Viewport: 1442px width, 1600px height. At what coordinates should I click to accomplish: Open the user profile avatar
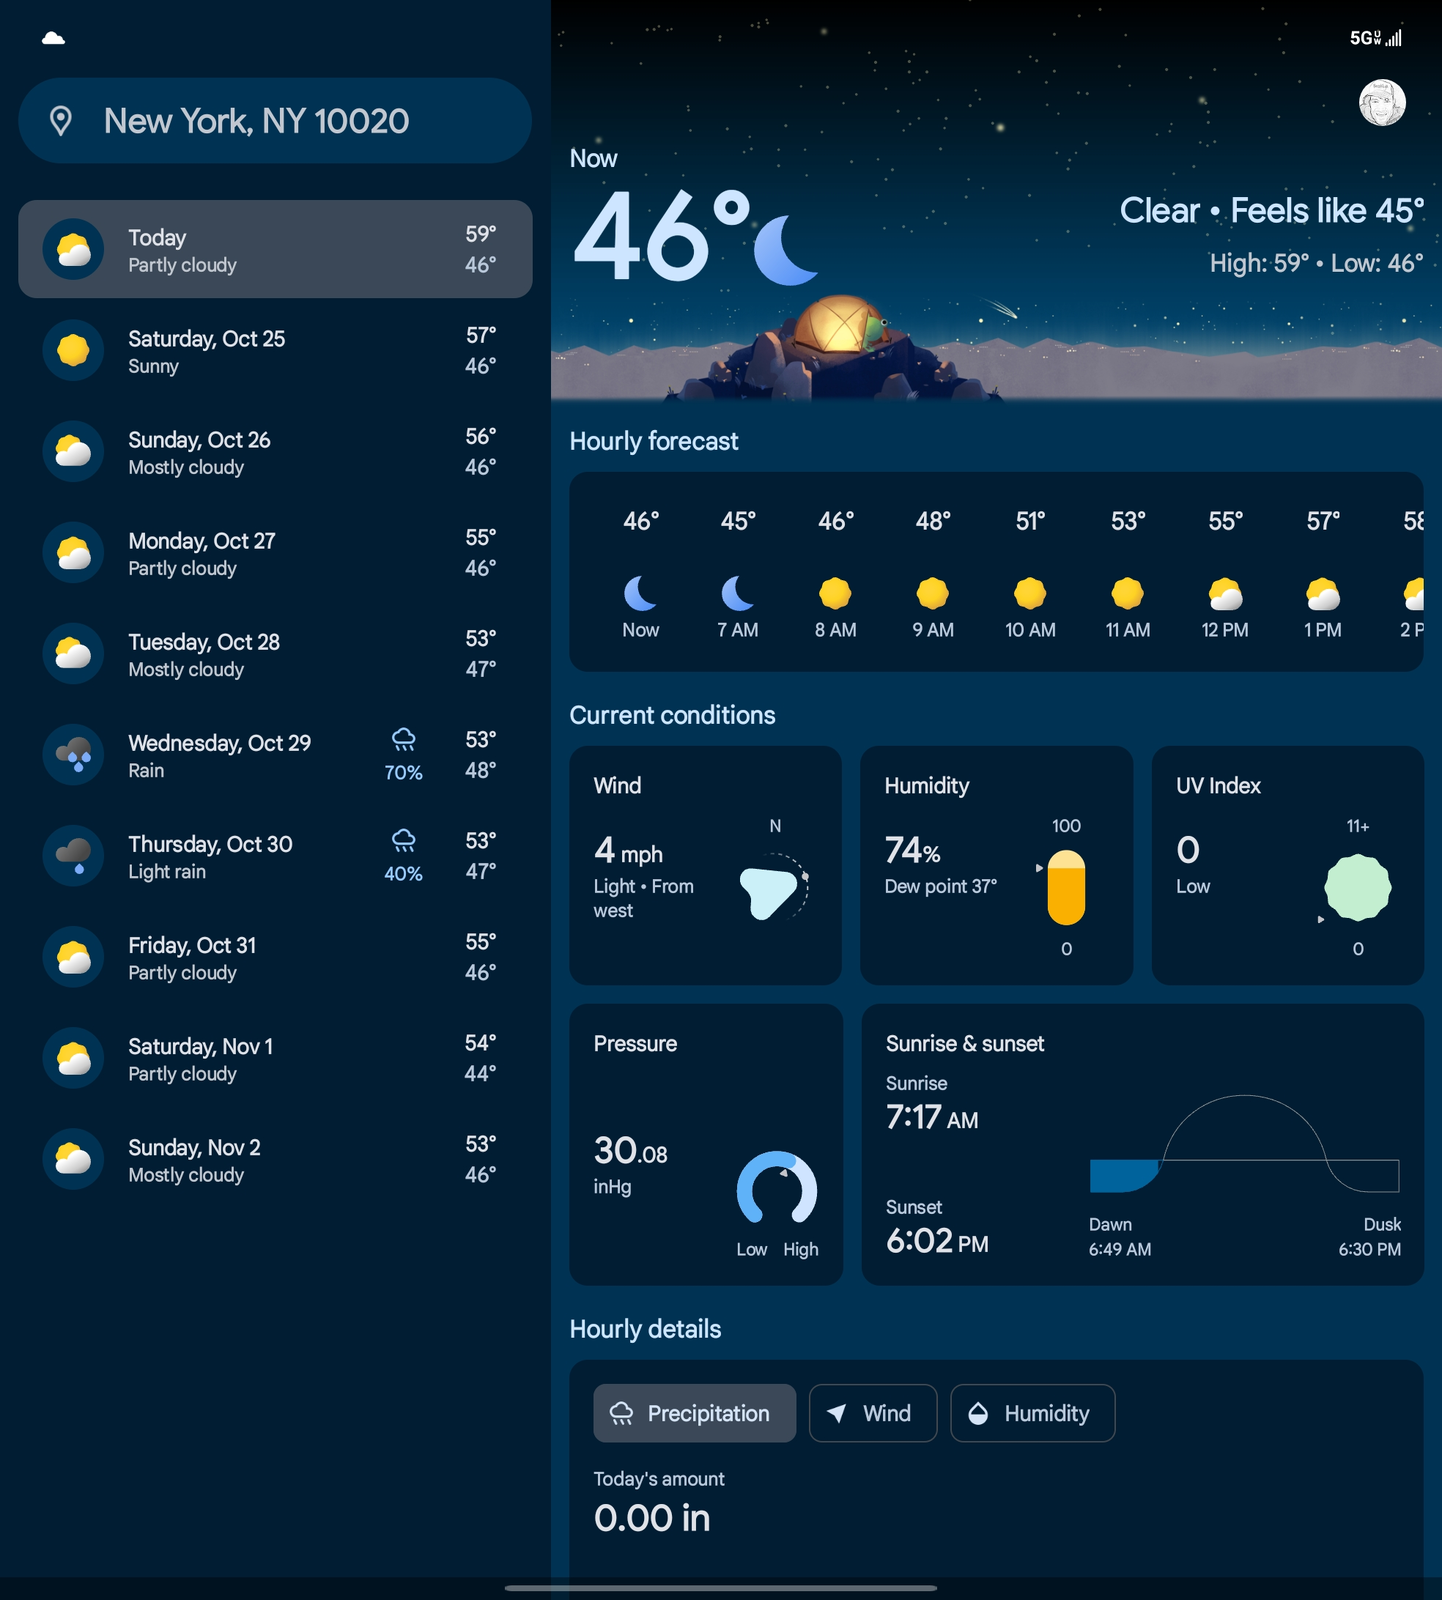click(x=1382, y=103)
